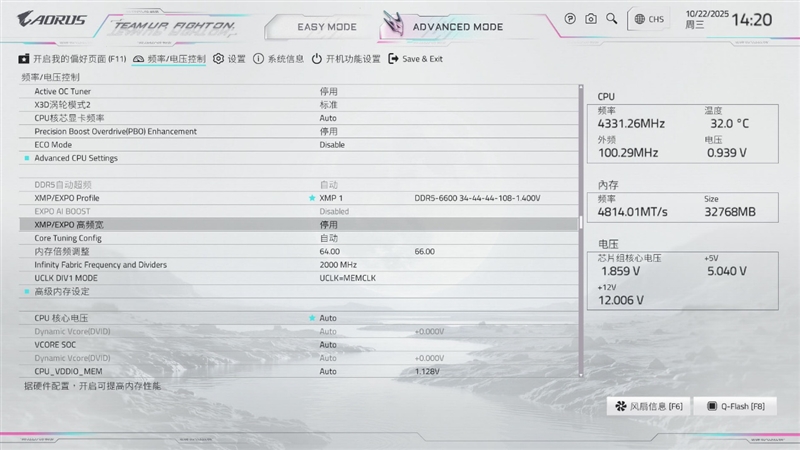Select the ADVANCED MODE tab
Image resolution: width=800 pixels, height=450 pixels.
458,27
